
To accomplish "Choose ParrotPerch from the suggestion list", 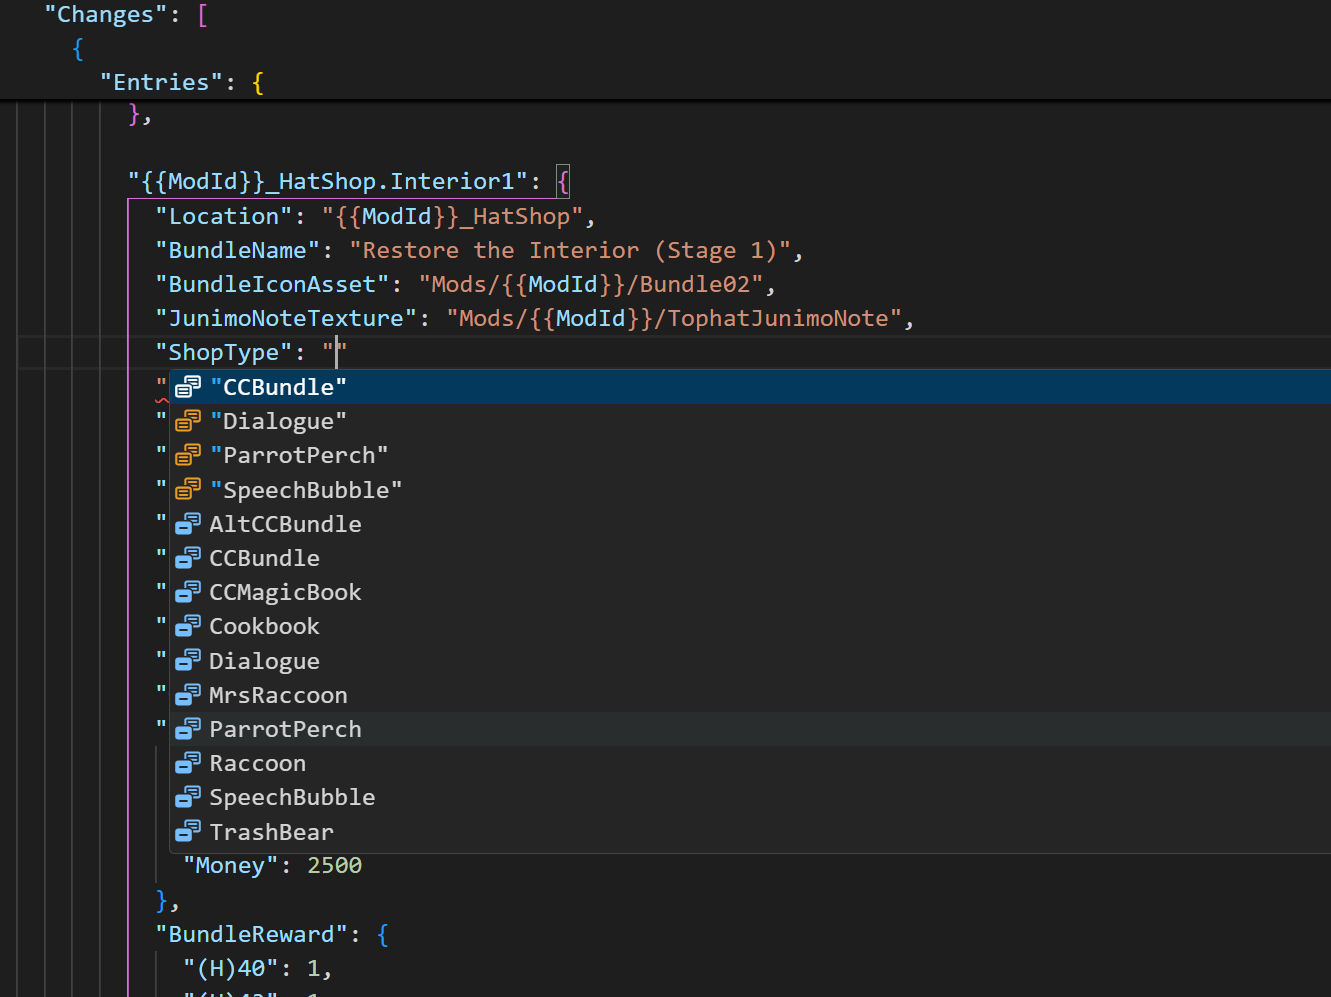I will click(x=285, y=728).
